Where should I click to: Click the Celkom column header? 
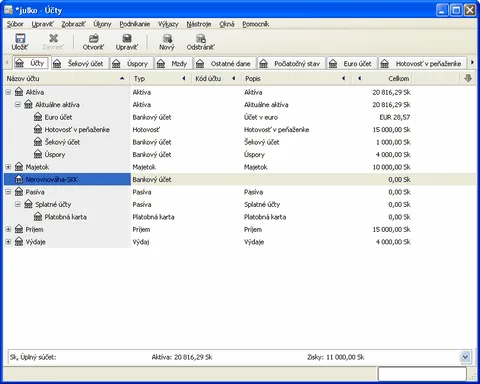pyautogui.click(x=383, y=78)
